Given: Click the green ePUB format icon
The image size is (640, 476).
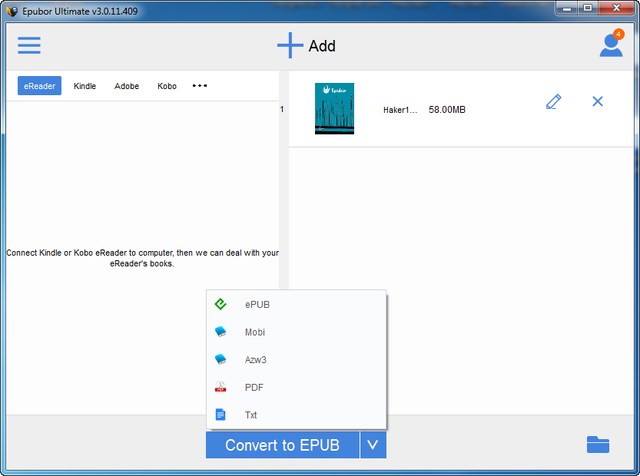Looking at the screenshot, I should (220, 304).
